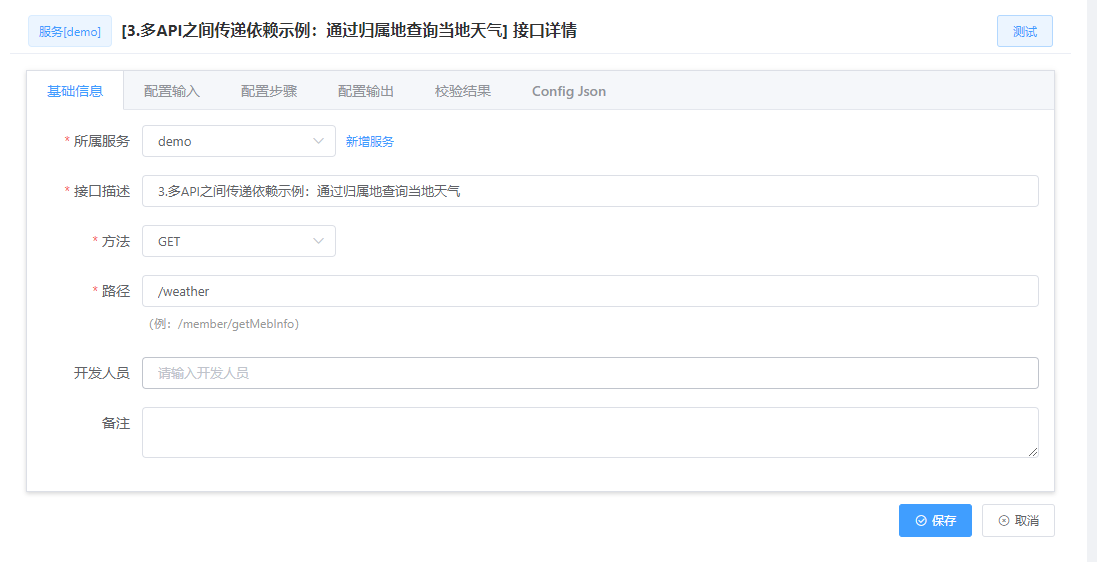Viewport: 1097px width, 562px height.
Task: Grab the 备注 textarea resize handle
Action: [1033, 453]
